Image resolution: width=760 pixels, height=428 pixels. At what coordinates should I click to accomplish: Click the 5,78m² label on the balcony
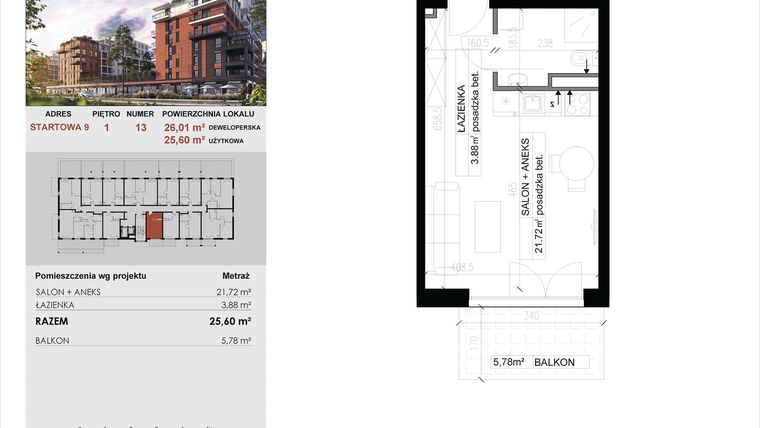tap(509, 362)
